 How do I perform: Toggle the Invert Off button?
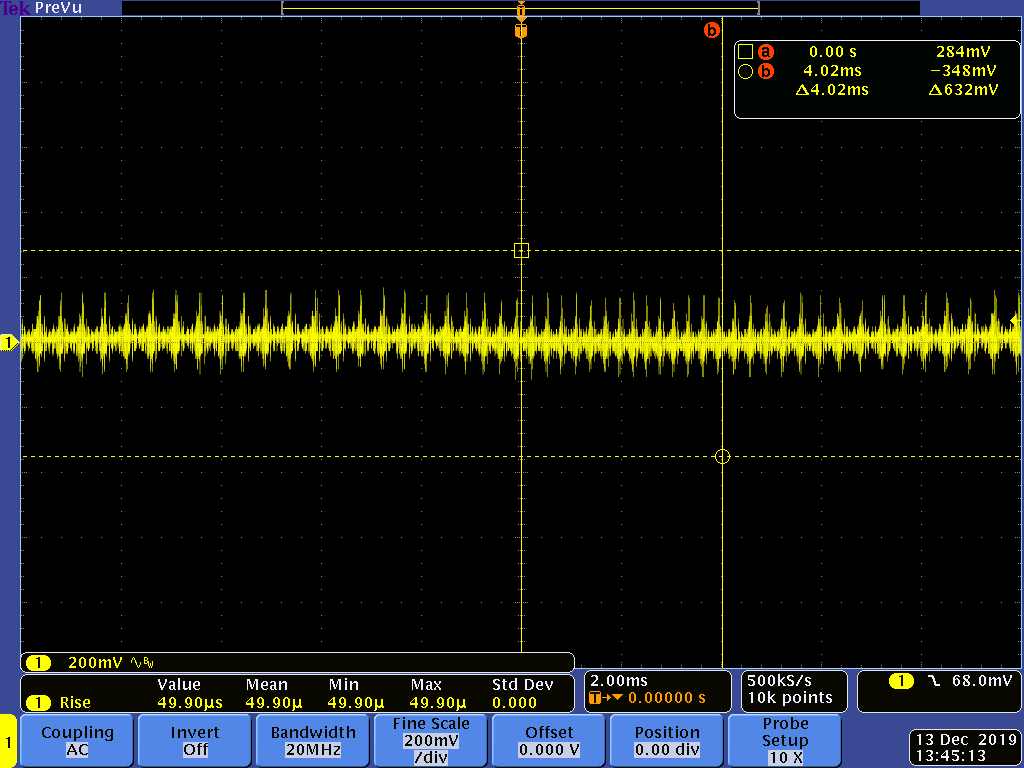point(195,741)
